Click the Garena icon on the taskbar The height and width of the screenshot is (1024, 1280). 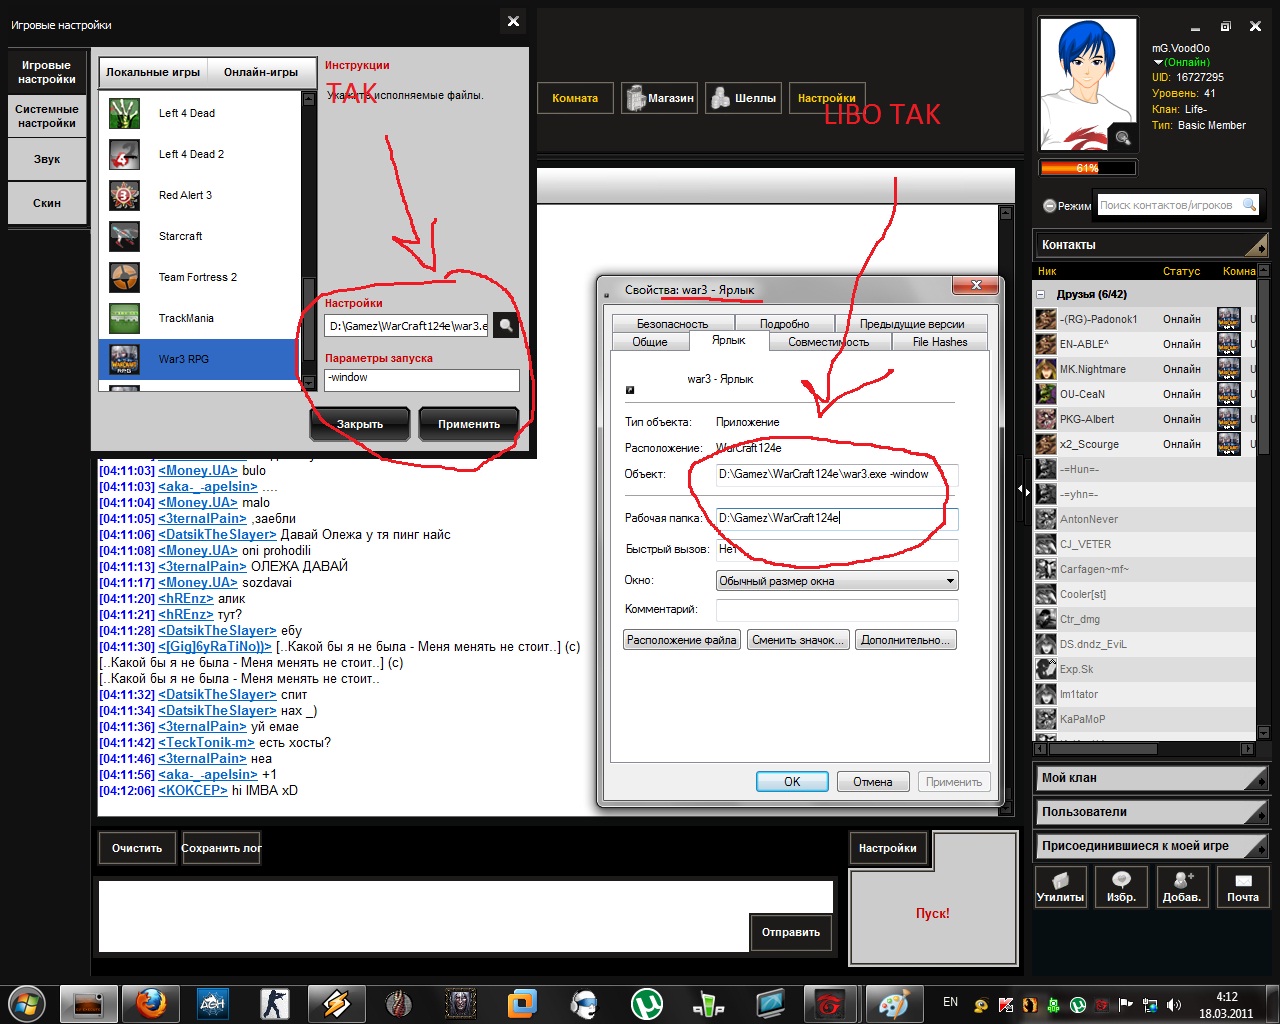(830, 1003)
